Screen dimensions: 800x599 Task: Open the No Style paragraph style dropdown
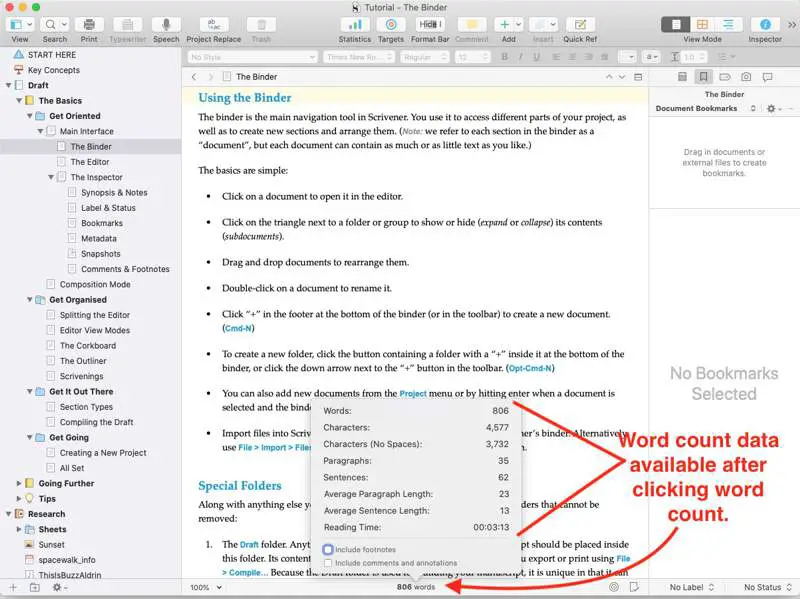[253, 57]
